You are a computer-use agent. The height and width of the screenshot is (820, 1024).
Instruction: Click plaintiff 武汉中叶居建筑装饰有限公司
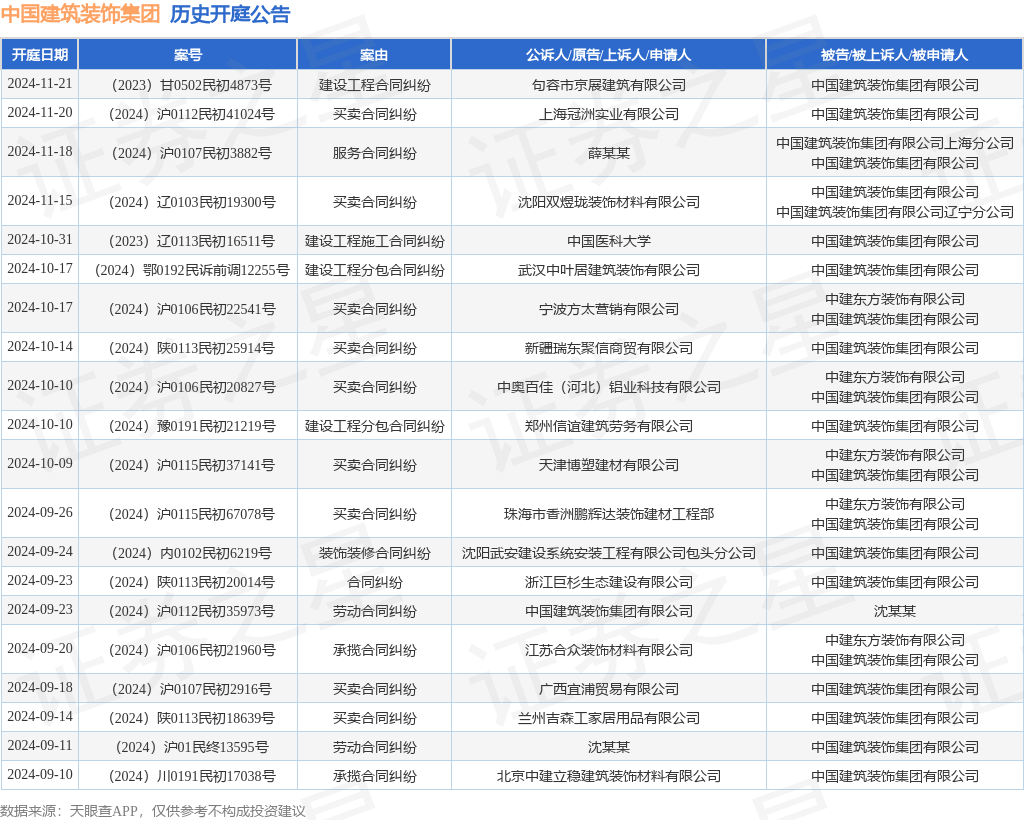click(609, 270)
